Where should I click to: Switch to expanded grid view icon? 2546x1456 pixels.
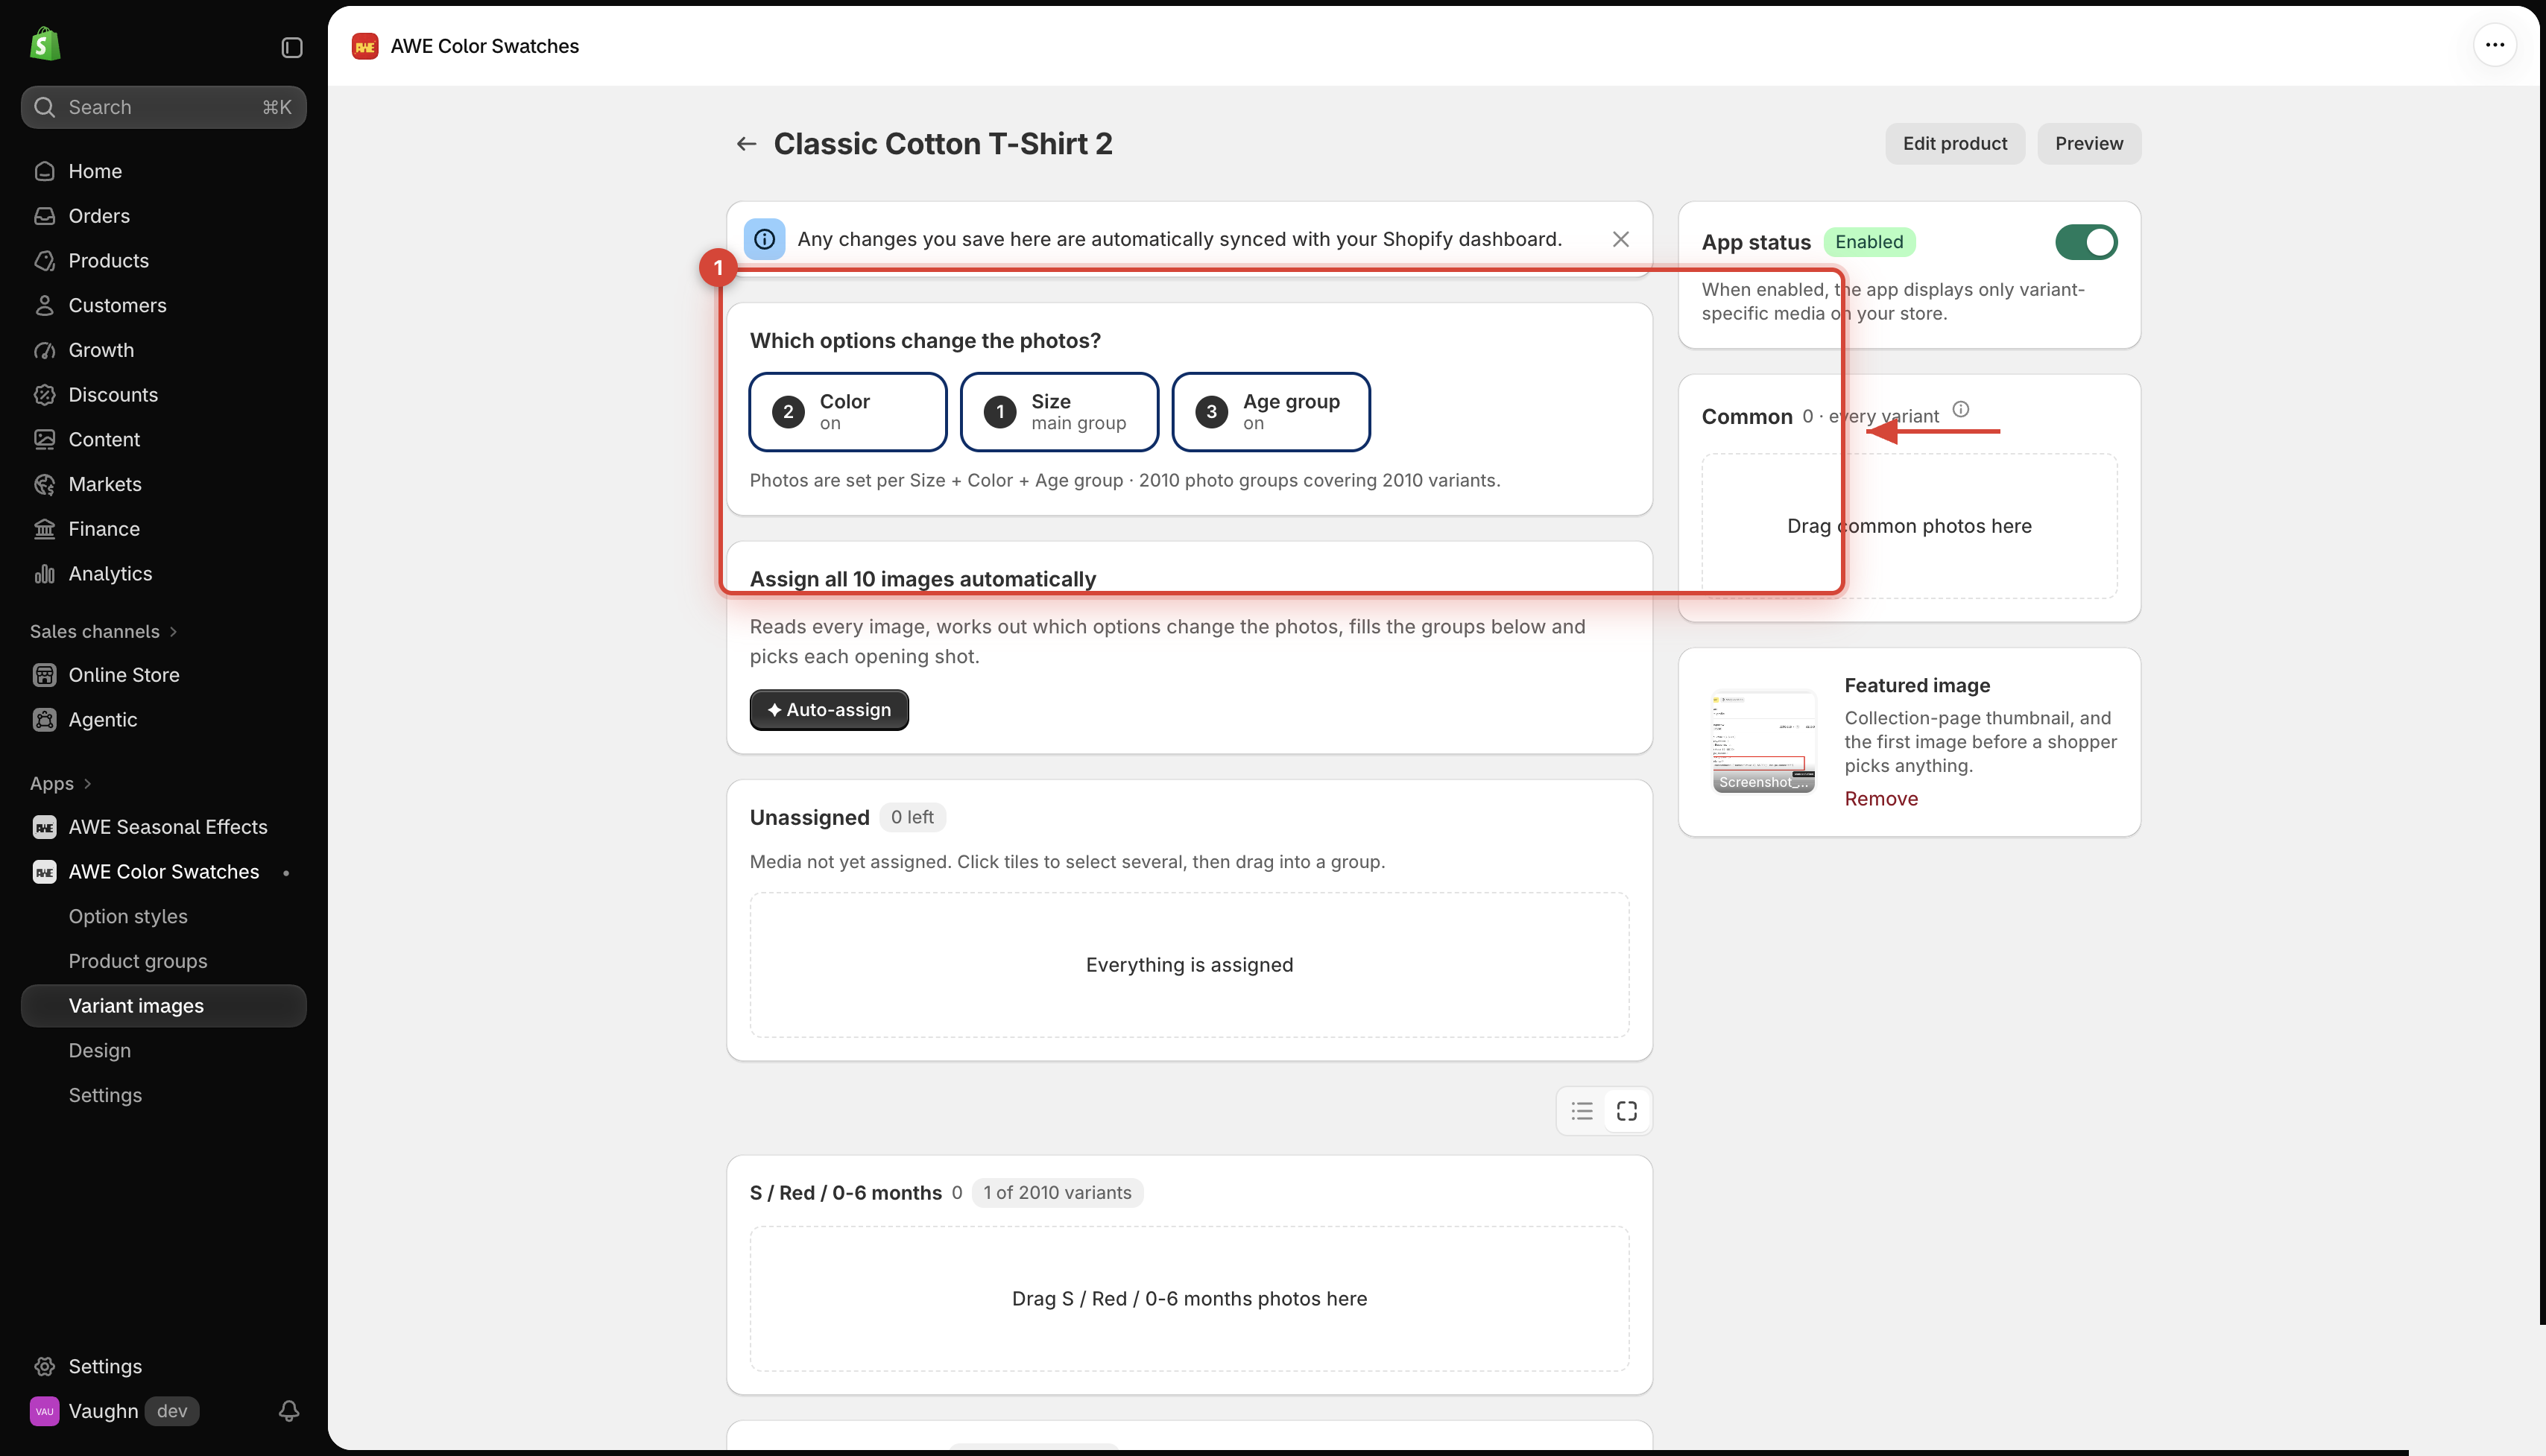click(1626, 1111)
